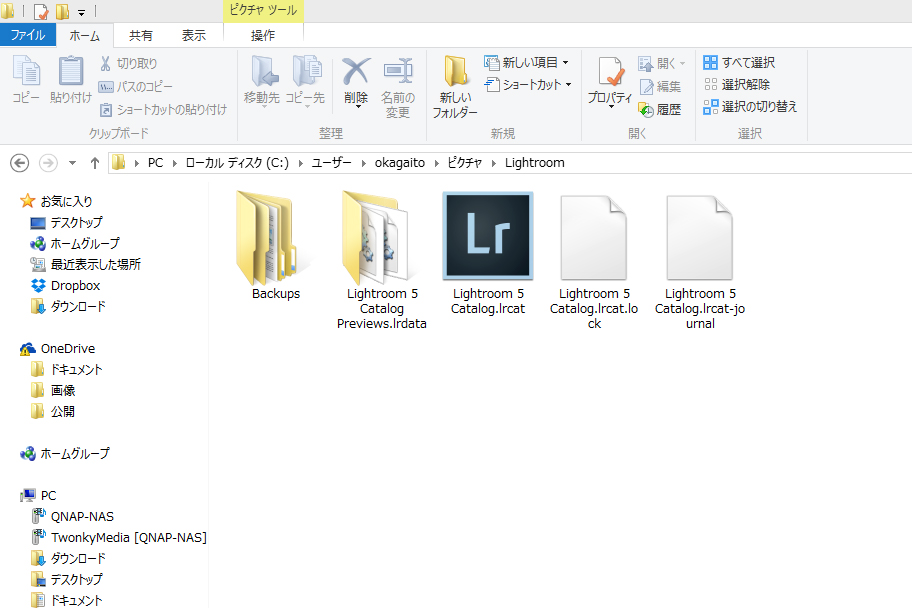Click the Move to (移動先) icon
This screenshot has width=912, height=608.
tap(263, 72)
